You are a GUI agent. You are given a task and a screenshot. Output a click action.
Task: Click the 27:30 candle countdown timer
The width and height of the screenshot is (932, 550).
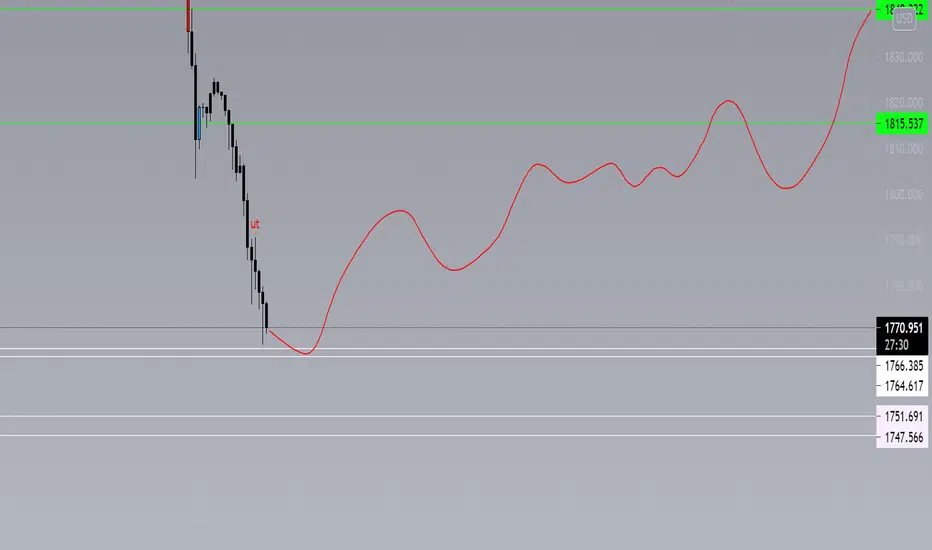(x=896, y=345)
